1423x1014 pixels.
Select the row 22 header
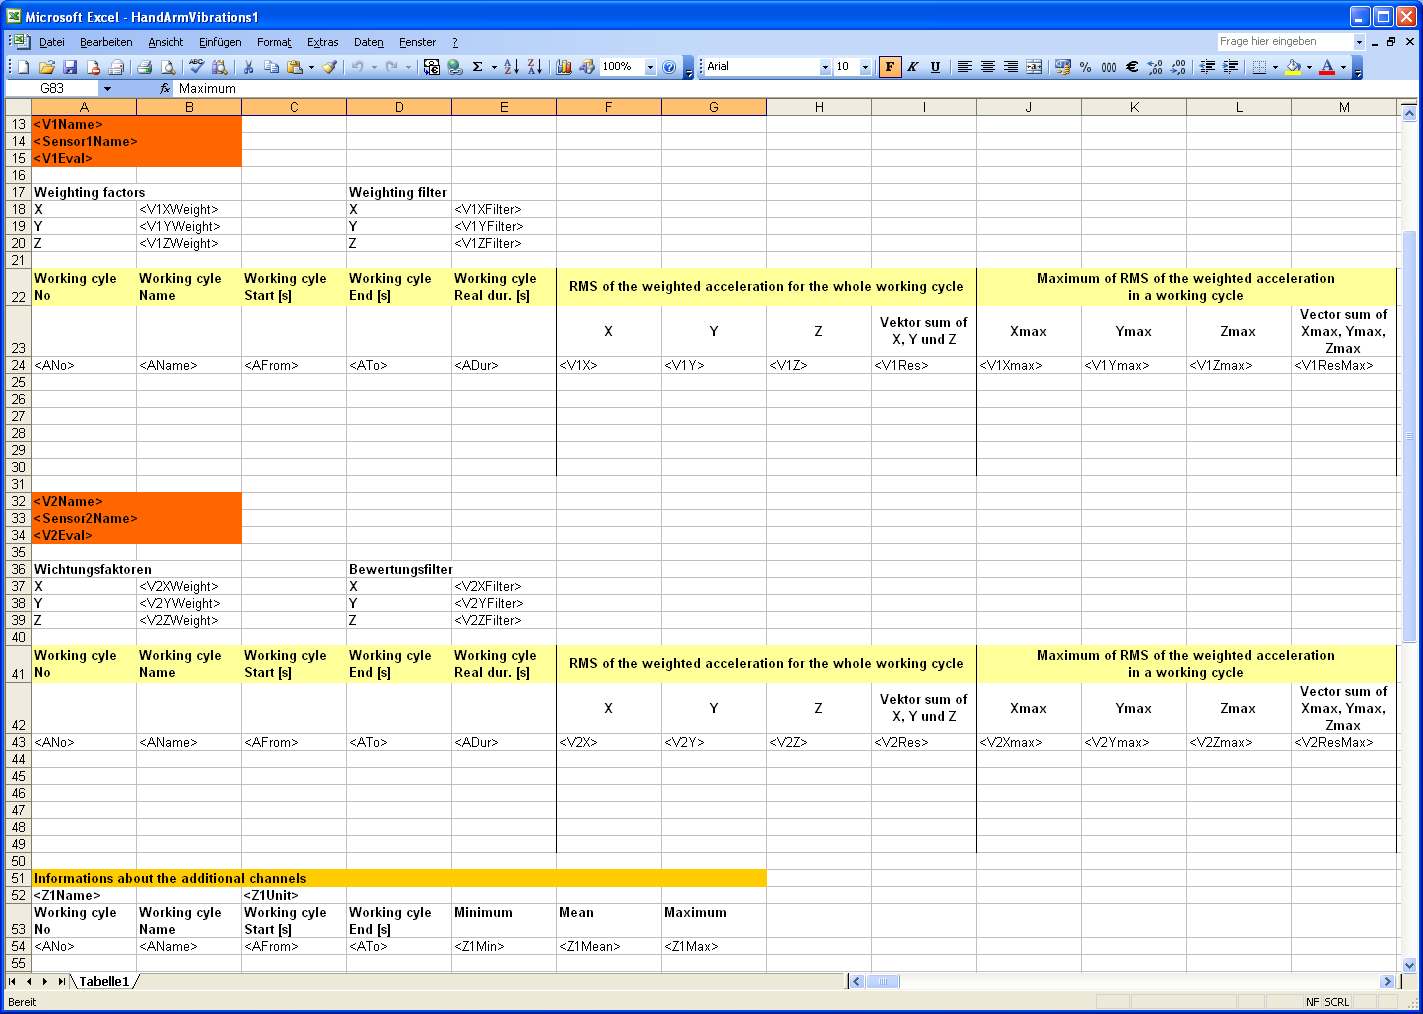[19, 297]
